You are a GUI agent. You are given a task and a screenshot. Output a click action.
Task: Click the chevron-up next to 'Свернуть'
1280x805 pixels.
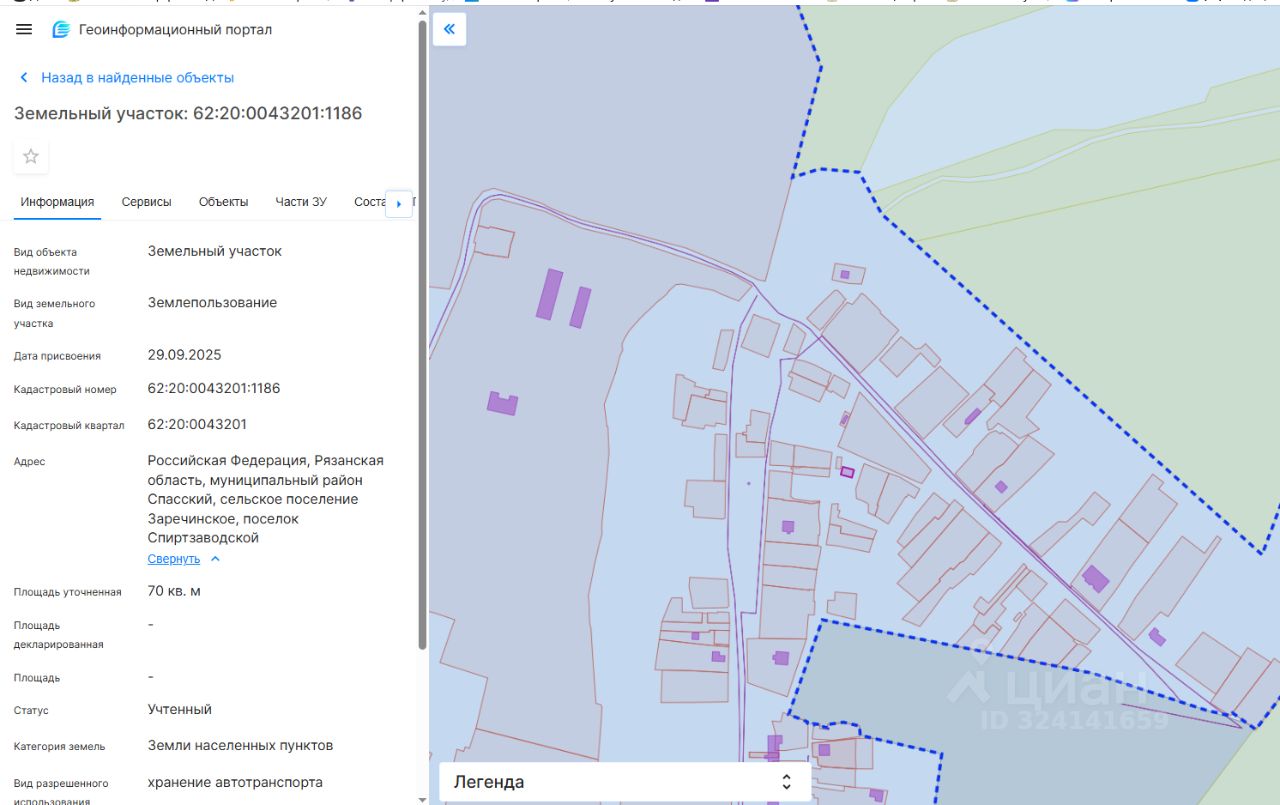(215, 559)
